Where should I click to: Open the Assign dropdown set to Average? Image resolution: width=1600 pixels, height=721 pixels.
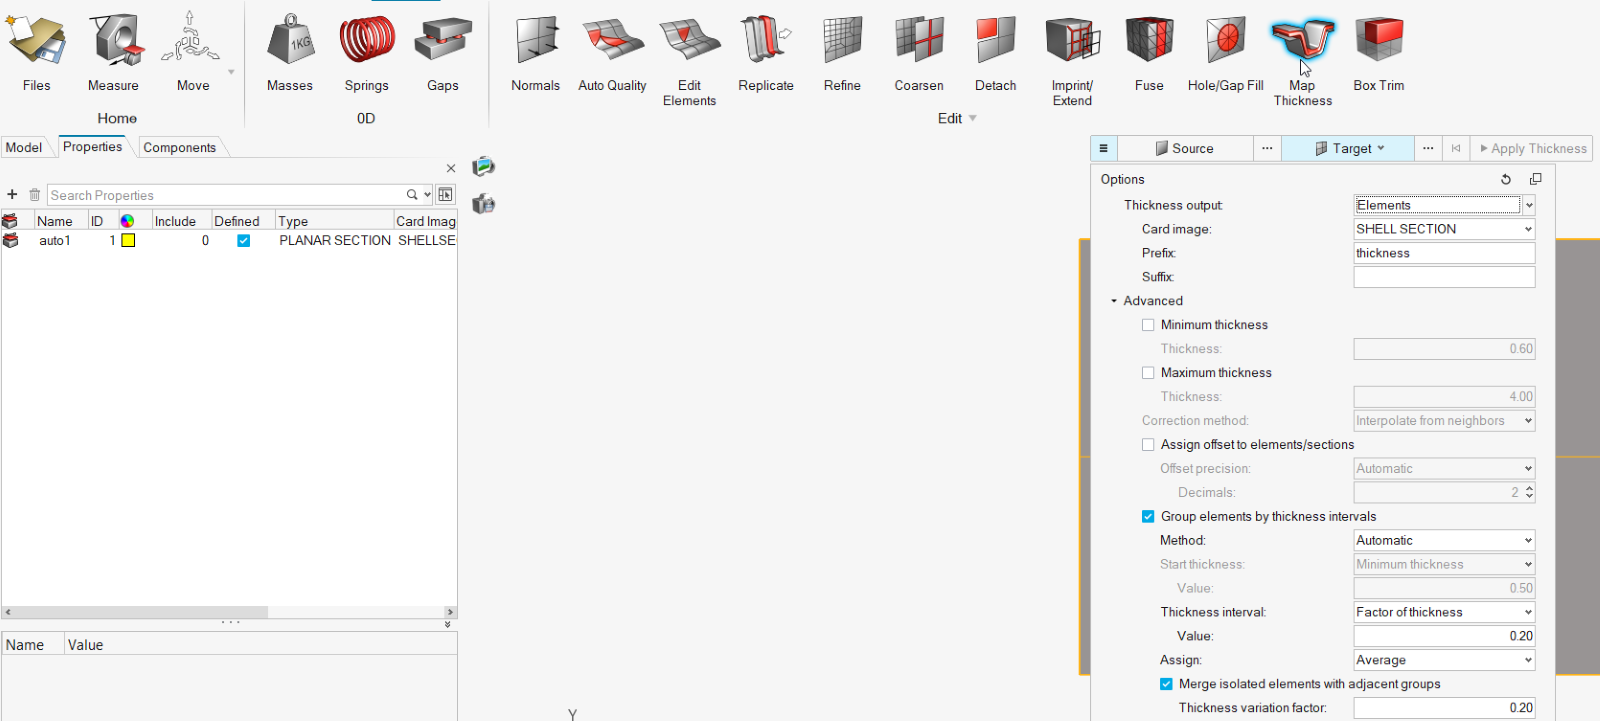[1444, 660]
